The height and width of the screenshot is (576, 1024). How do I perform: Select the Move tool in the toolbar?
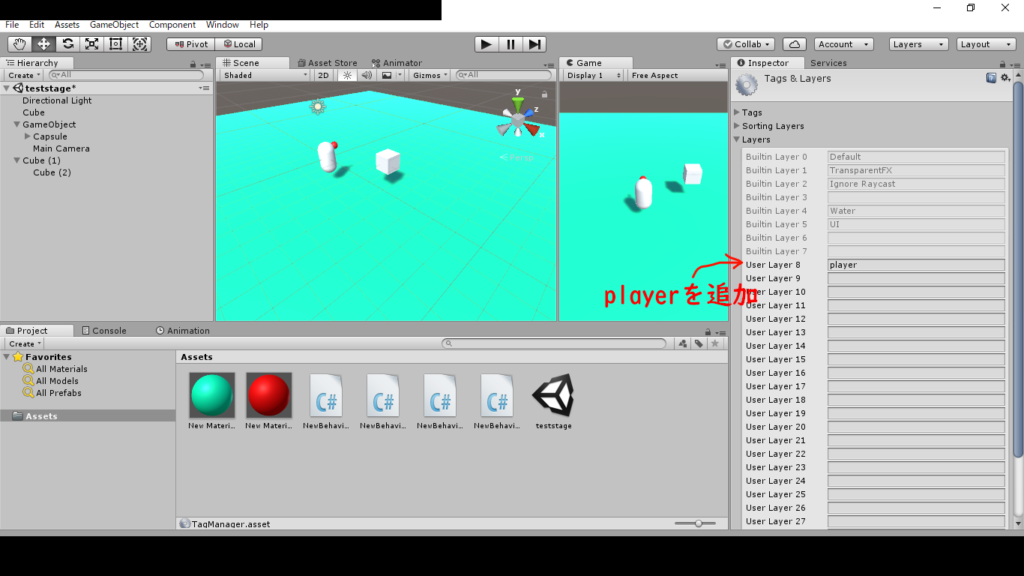[x=44, y=44]
